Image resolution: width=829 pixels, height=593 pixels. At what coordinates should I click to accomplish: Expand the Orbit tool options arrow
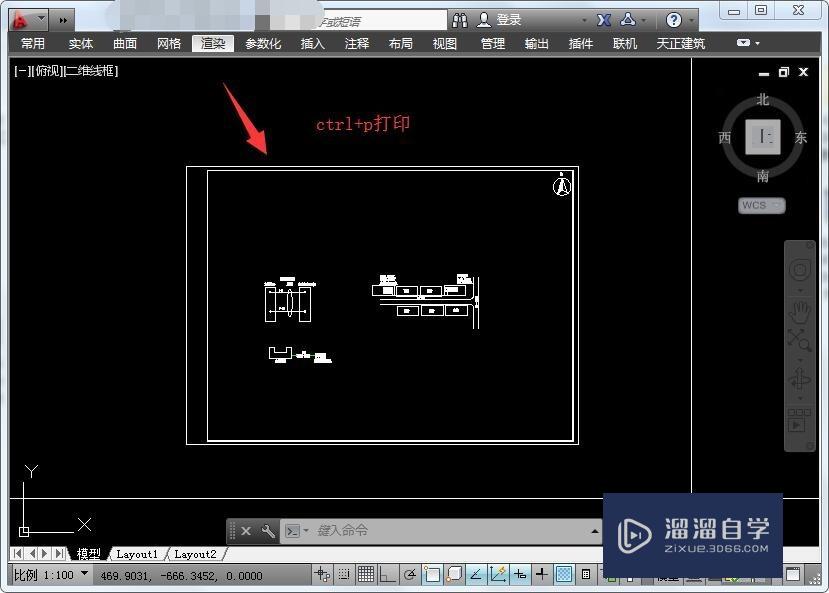799,397
